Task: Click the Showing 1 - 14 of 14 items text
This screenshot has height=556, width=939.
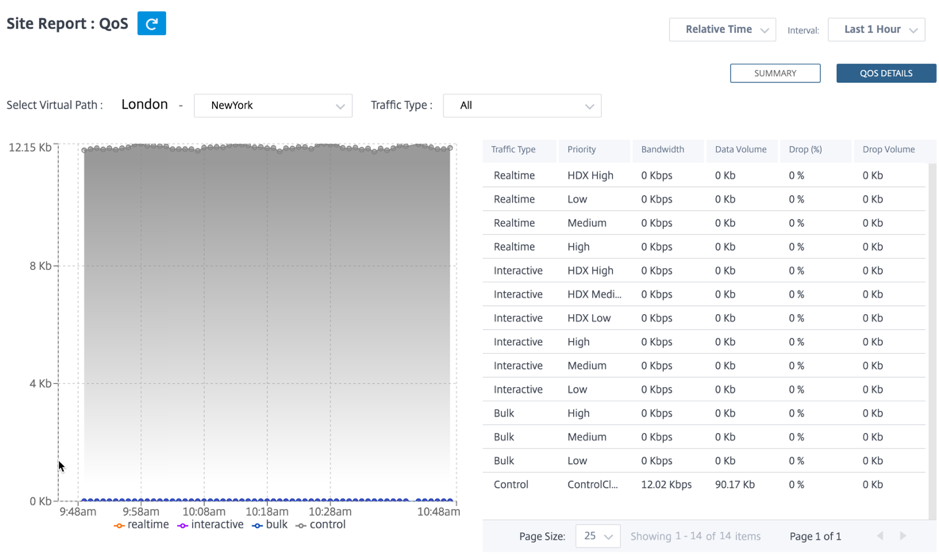Action: tap(695, 536)
